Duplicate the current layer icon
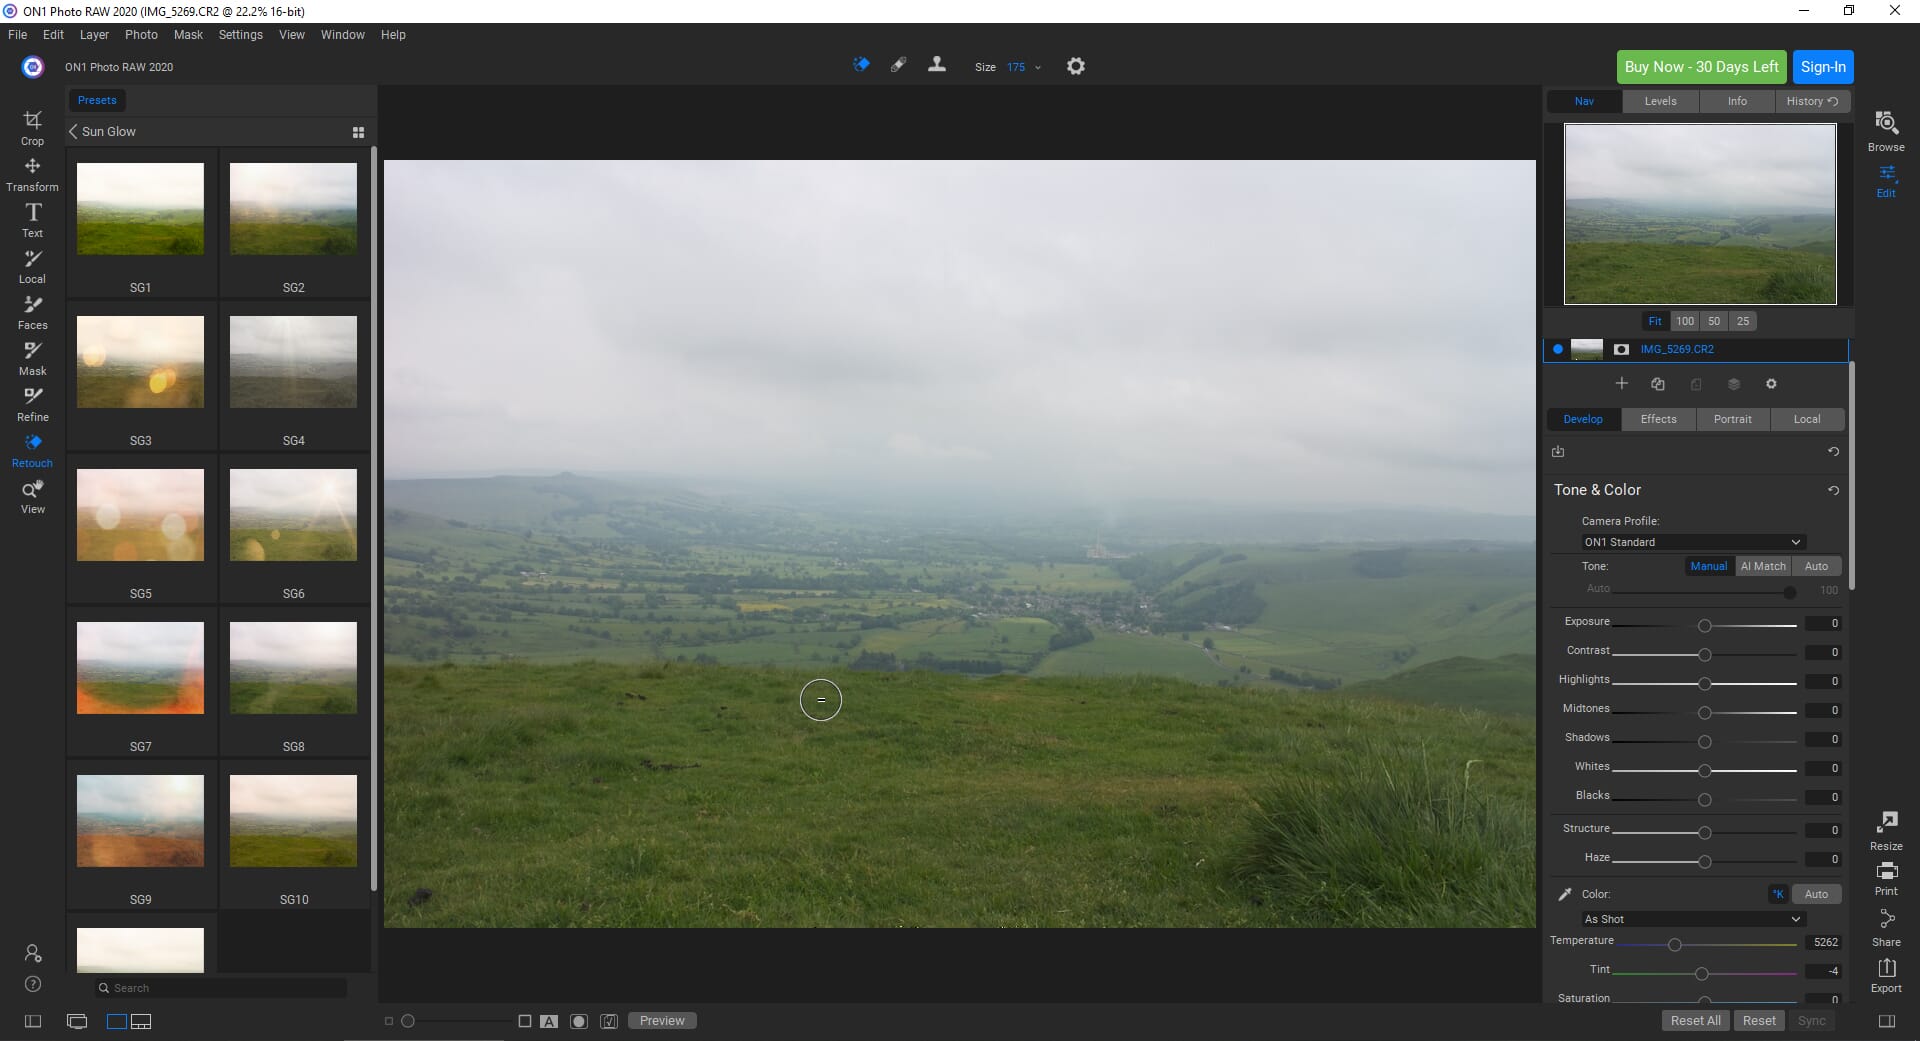Viewport: 1920px width, 1041px height. point(1658,384)
